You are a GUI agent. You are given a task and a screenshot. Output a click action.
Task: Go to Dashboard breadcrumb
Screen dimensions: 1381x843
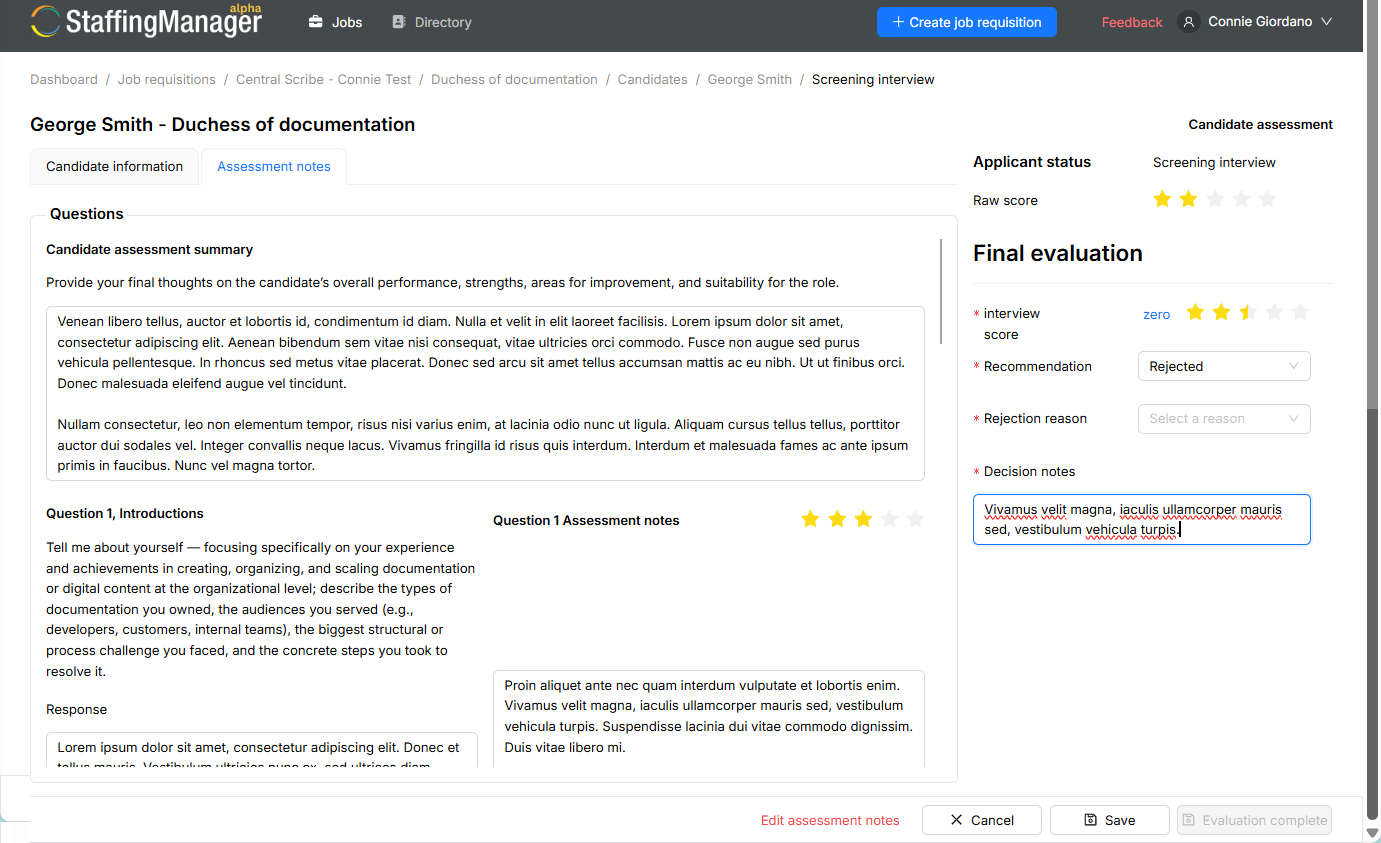pos(64,80)
